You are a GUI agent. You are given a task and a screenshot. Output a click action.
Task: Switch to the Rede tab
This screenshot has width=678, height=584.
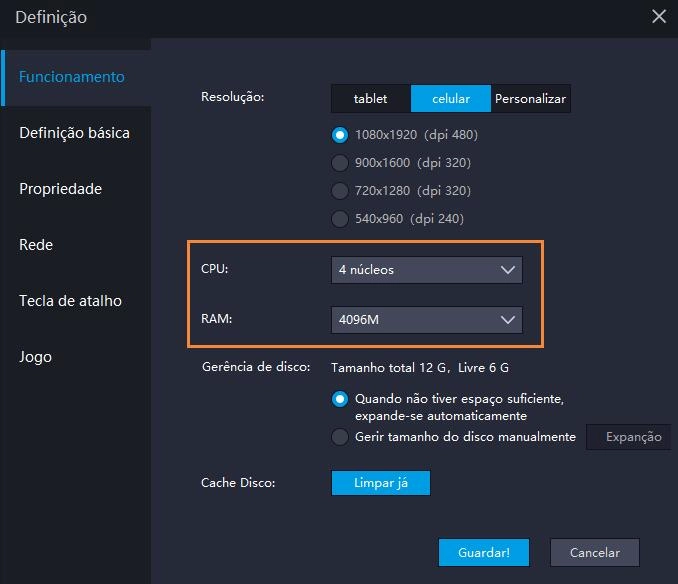36,245
